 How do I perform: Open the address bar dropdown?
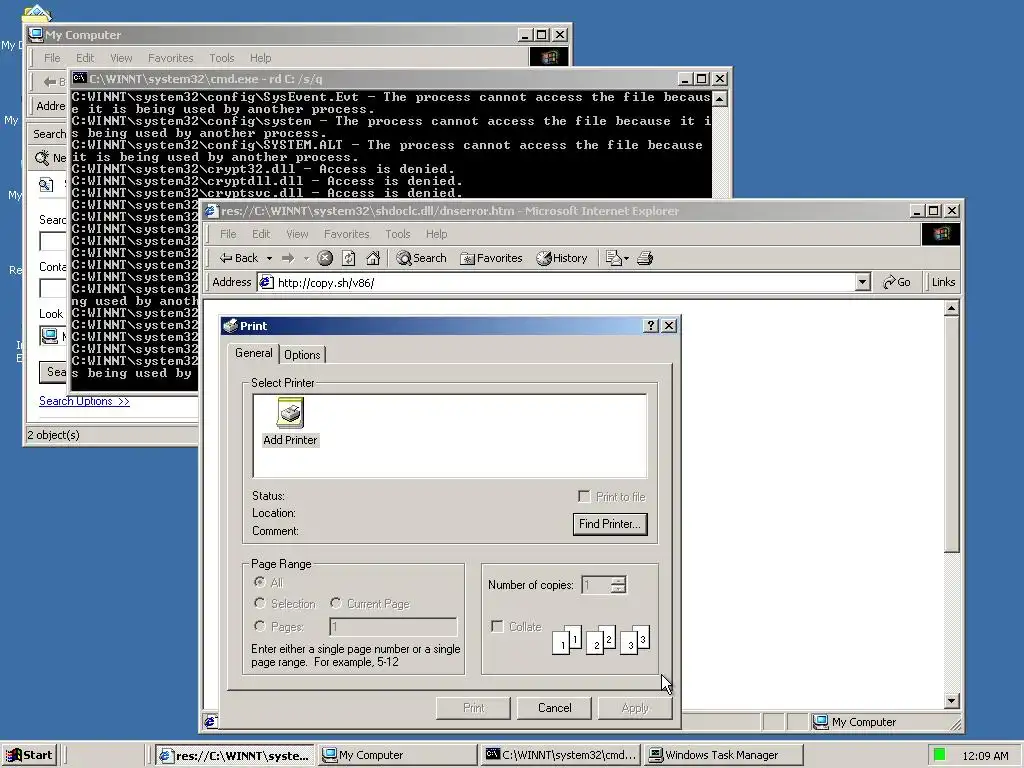tap(863, 282)
